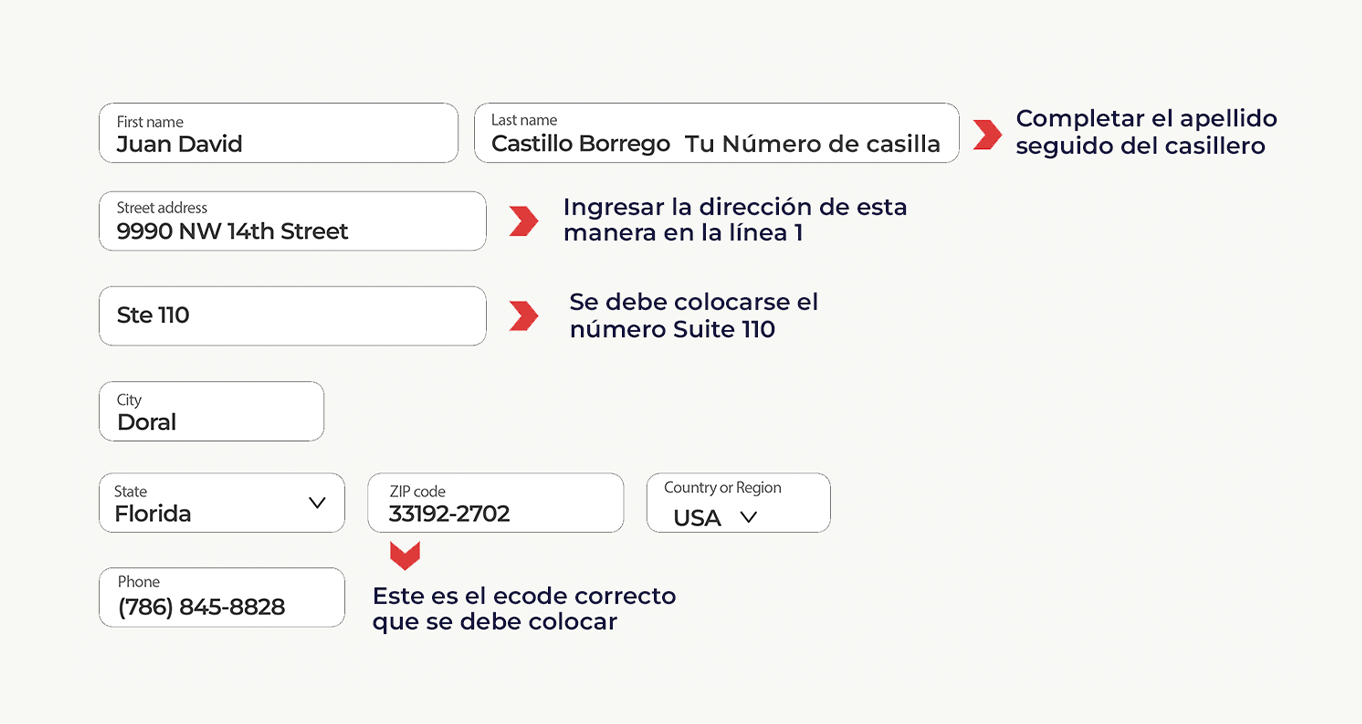The image size is (1362, 724).
Task: Click the red down arrow under ZIP code
Action: pos(405,556)
